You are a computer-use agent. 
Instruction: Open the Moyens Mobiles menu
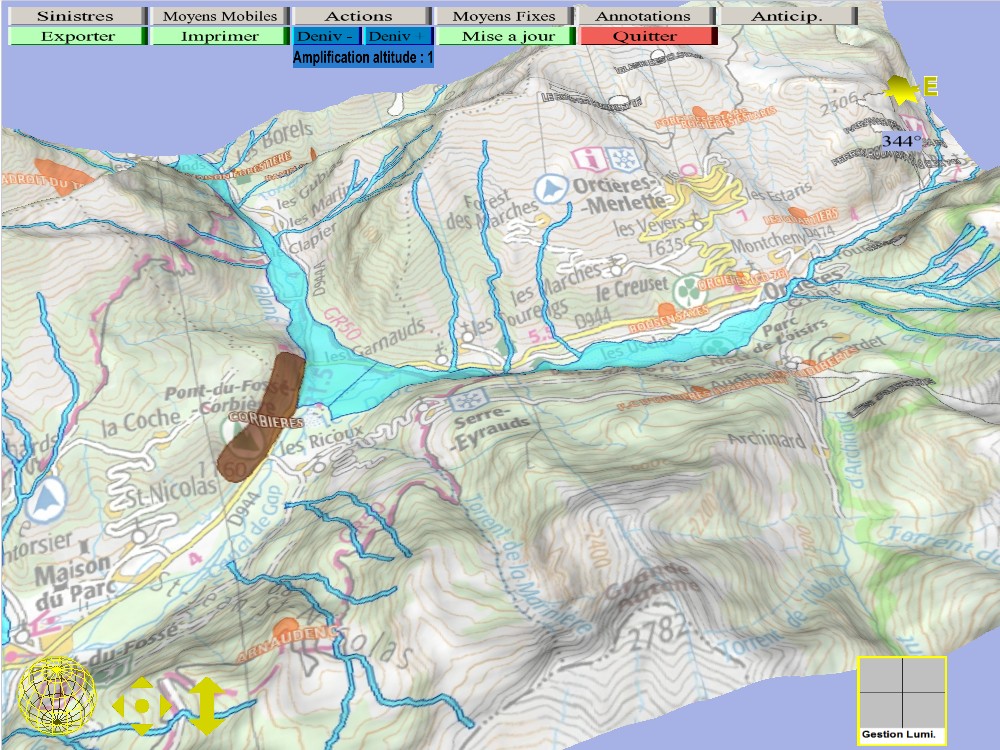pyautogui.click(x=220, y=16)
